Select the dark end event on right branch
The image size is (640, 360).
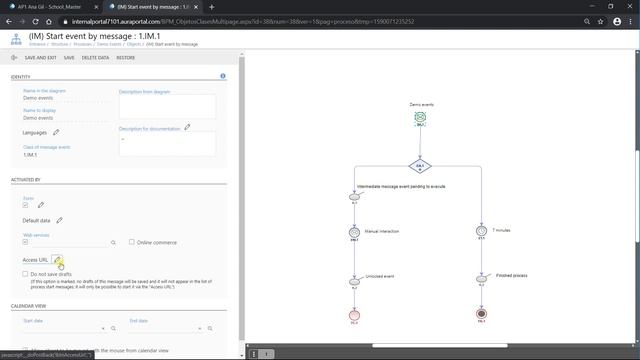coord(481,313)
